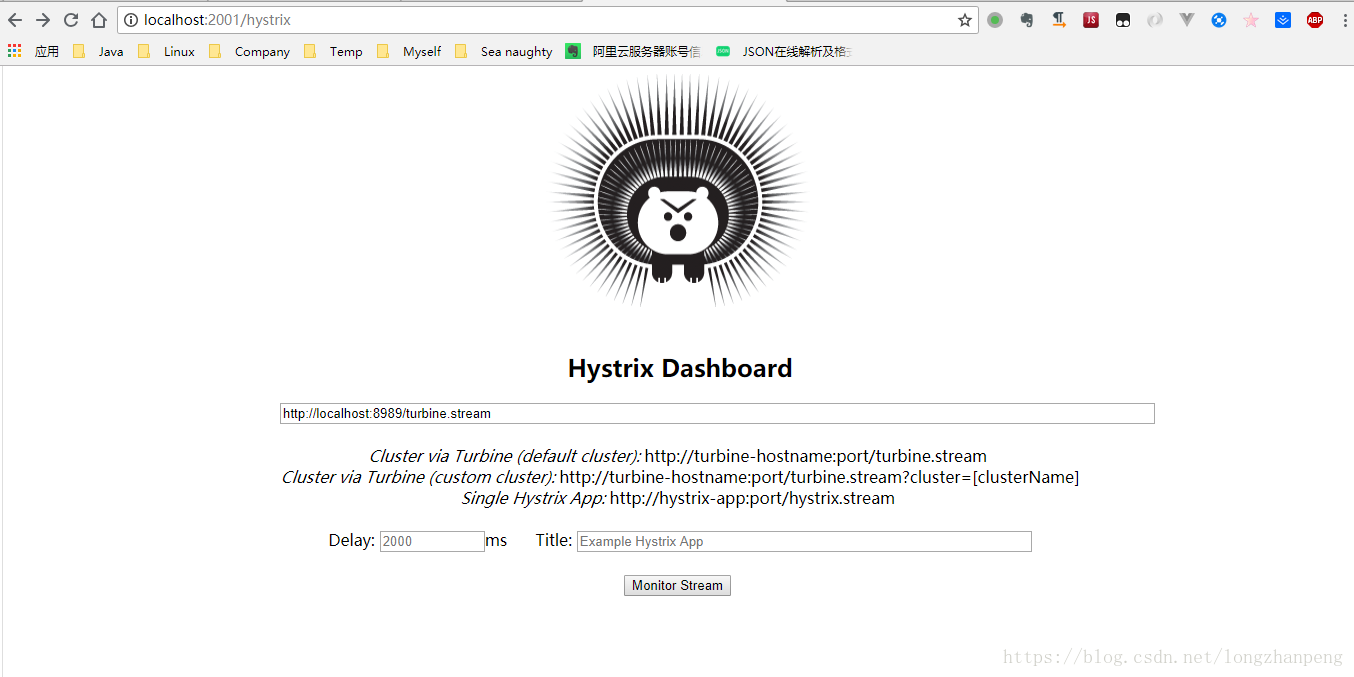Open the Java bookmarks folder
The width and height of the screenshot is (1354, 677).
98,51
